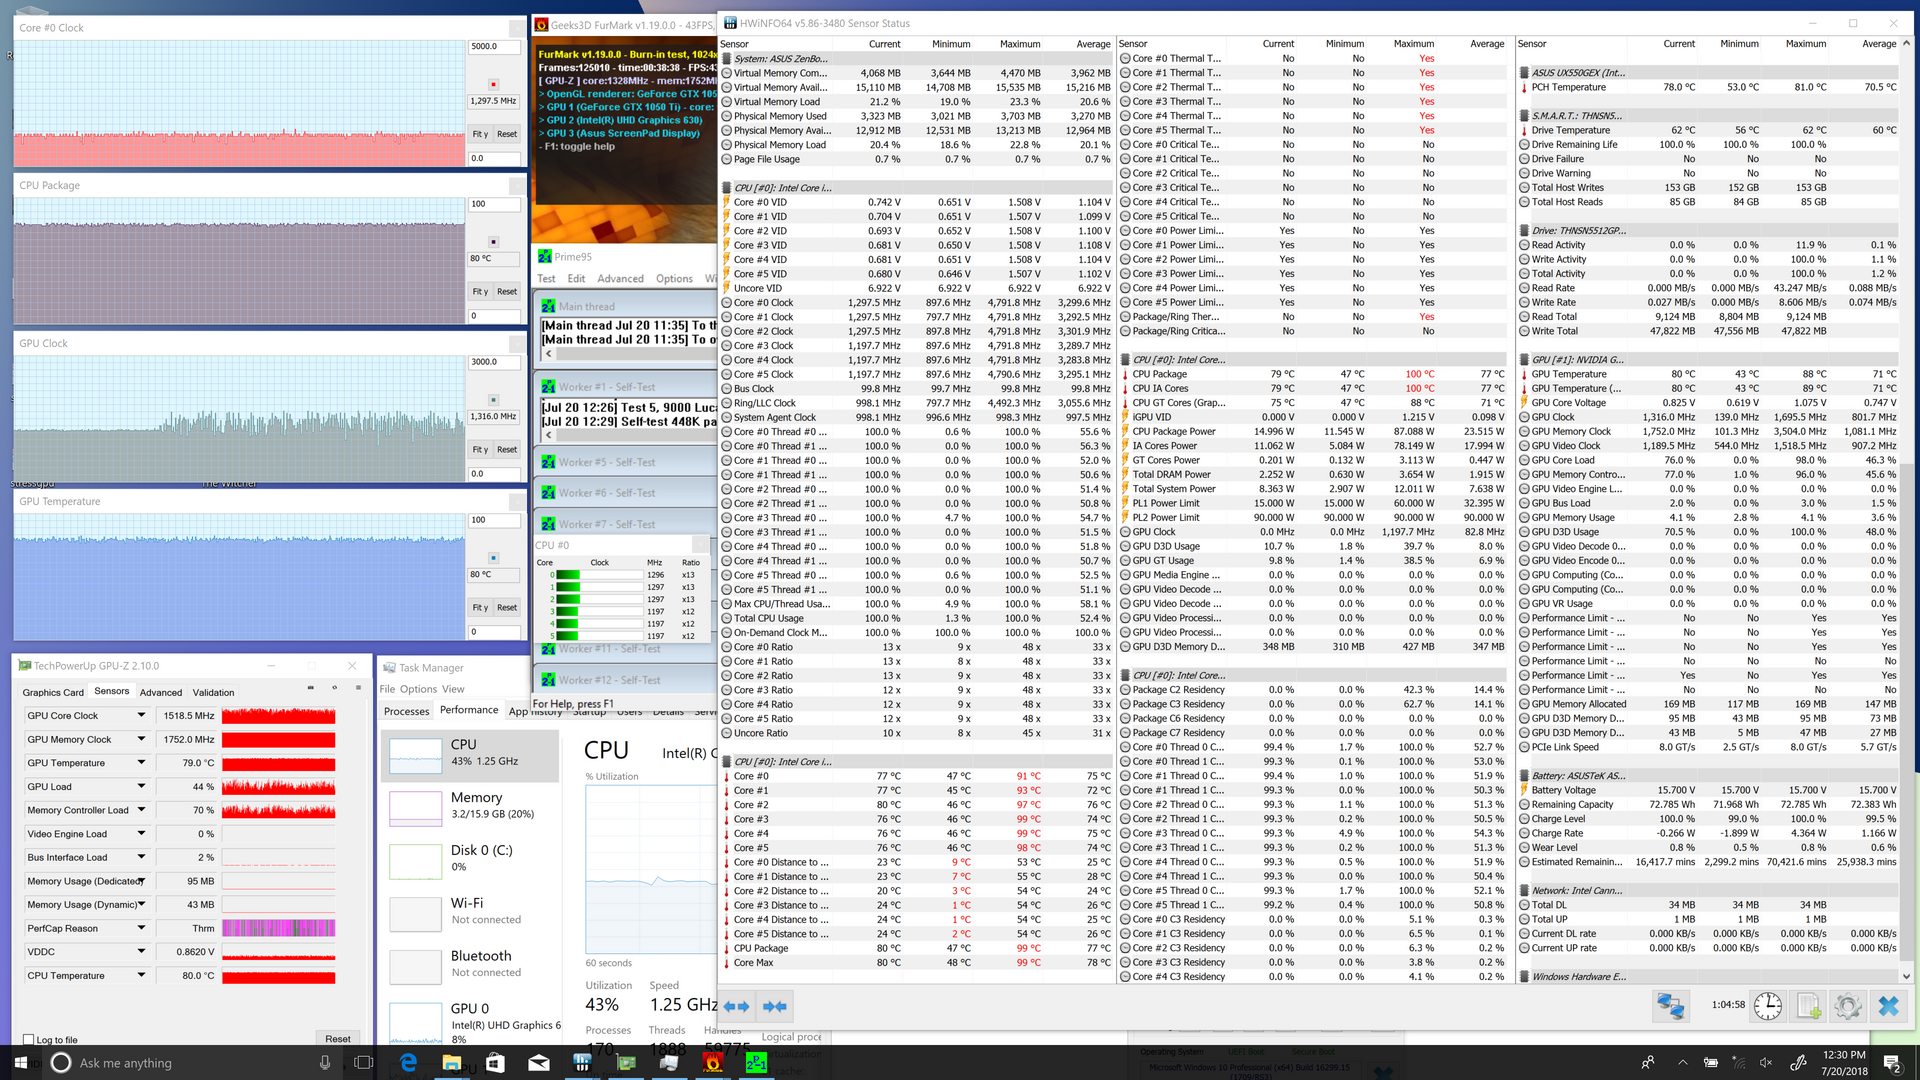1920x1080 pixels.
Task: Switch to GPU-Z Advanced tab
Action: [161, 692]
